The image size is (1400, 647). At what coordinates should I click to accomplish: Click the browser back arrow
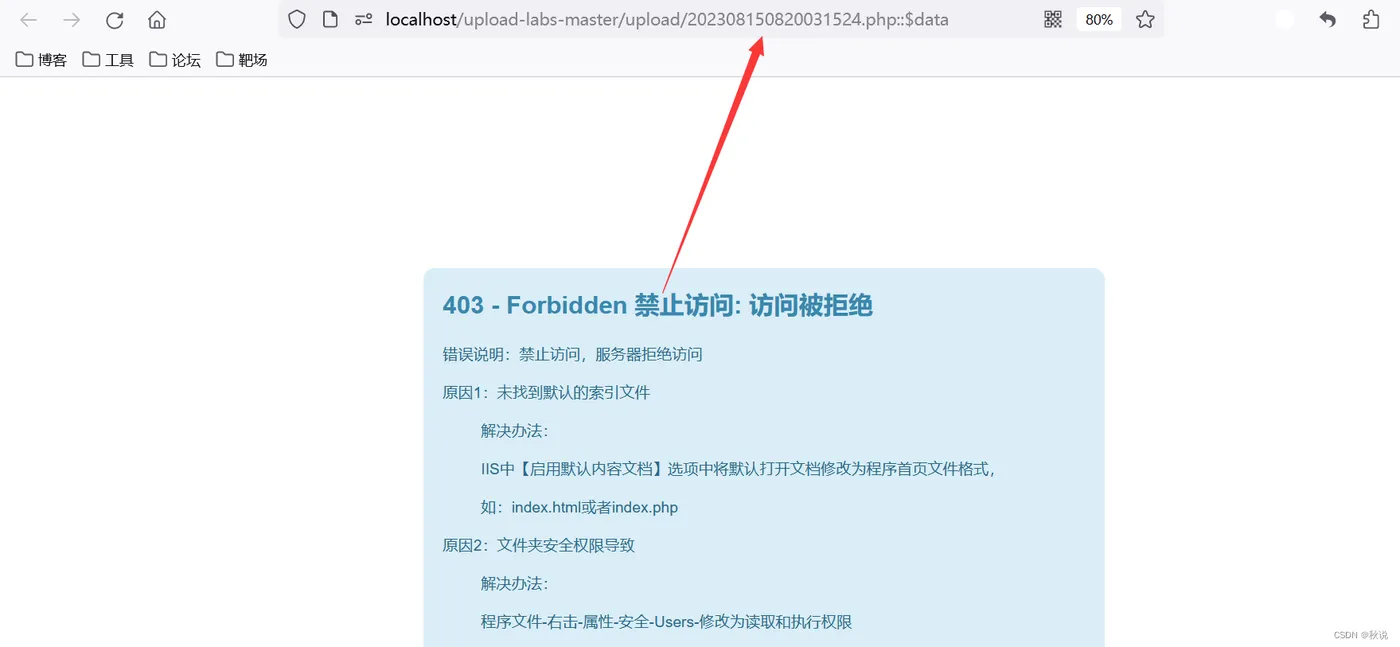point(29,20)
